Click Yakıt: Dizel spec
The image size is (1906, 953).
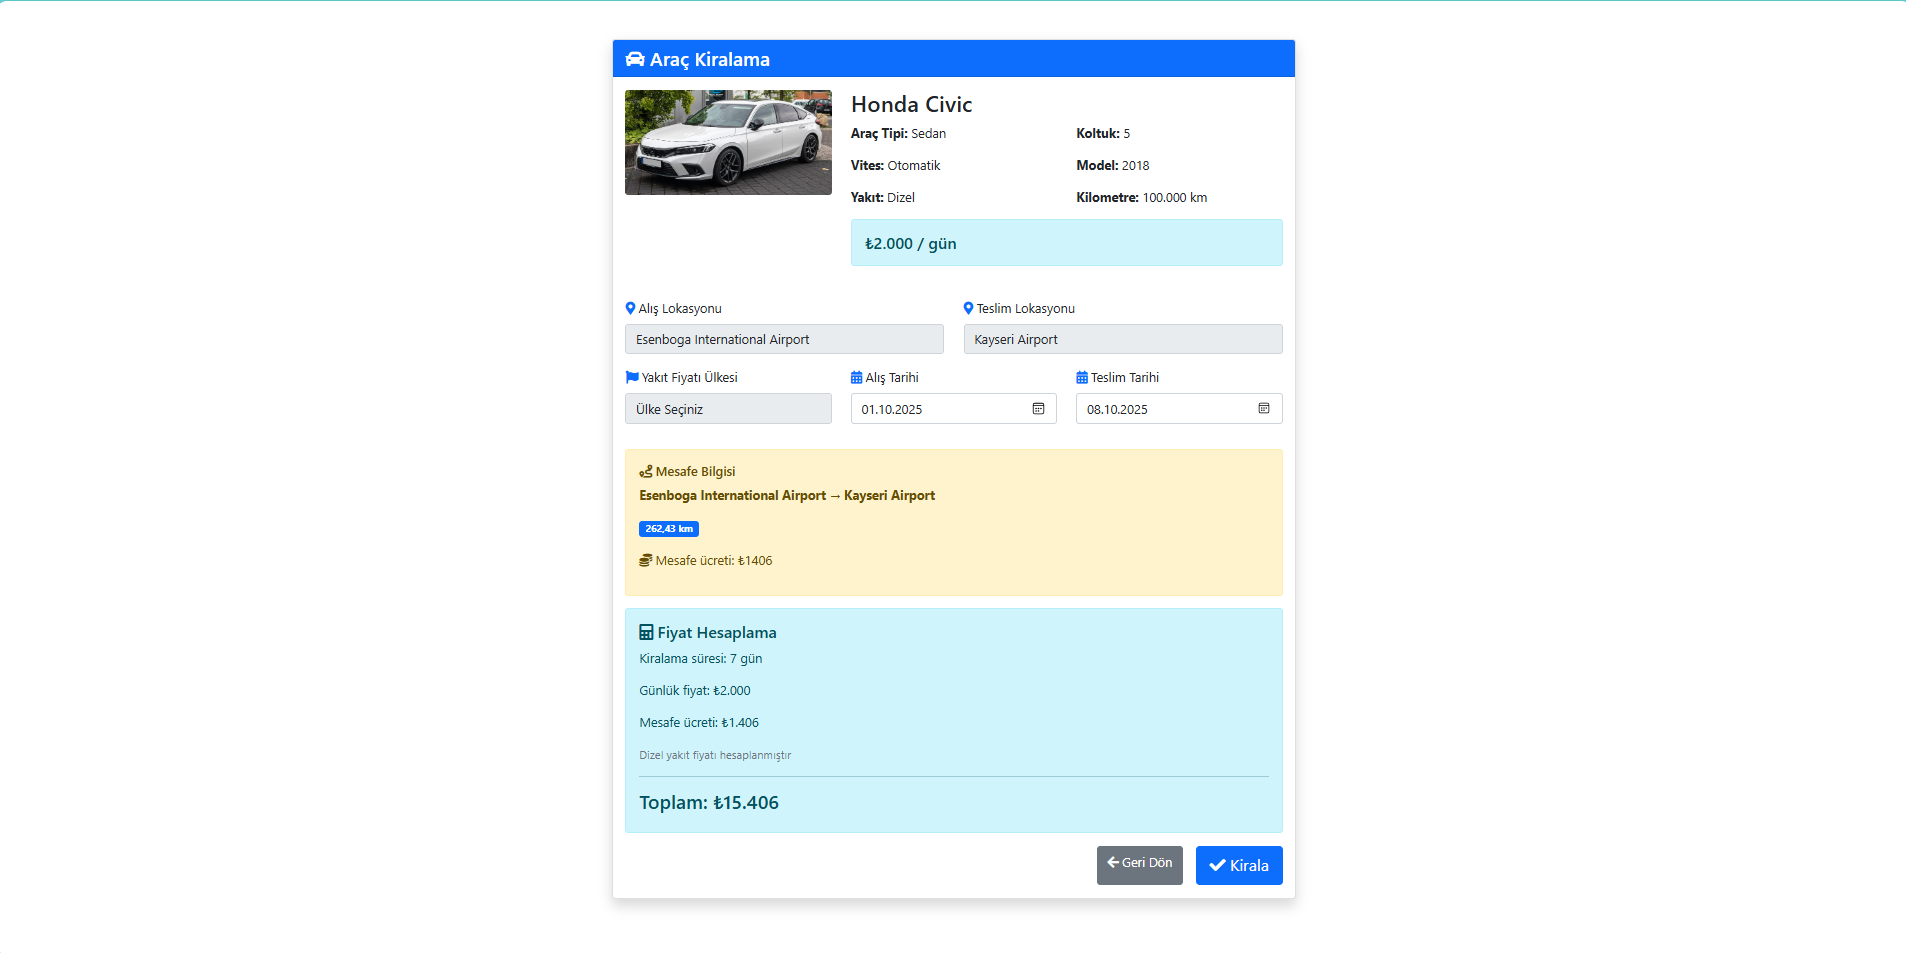click(x=883, y=197)
